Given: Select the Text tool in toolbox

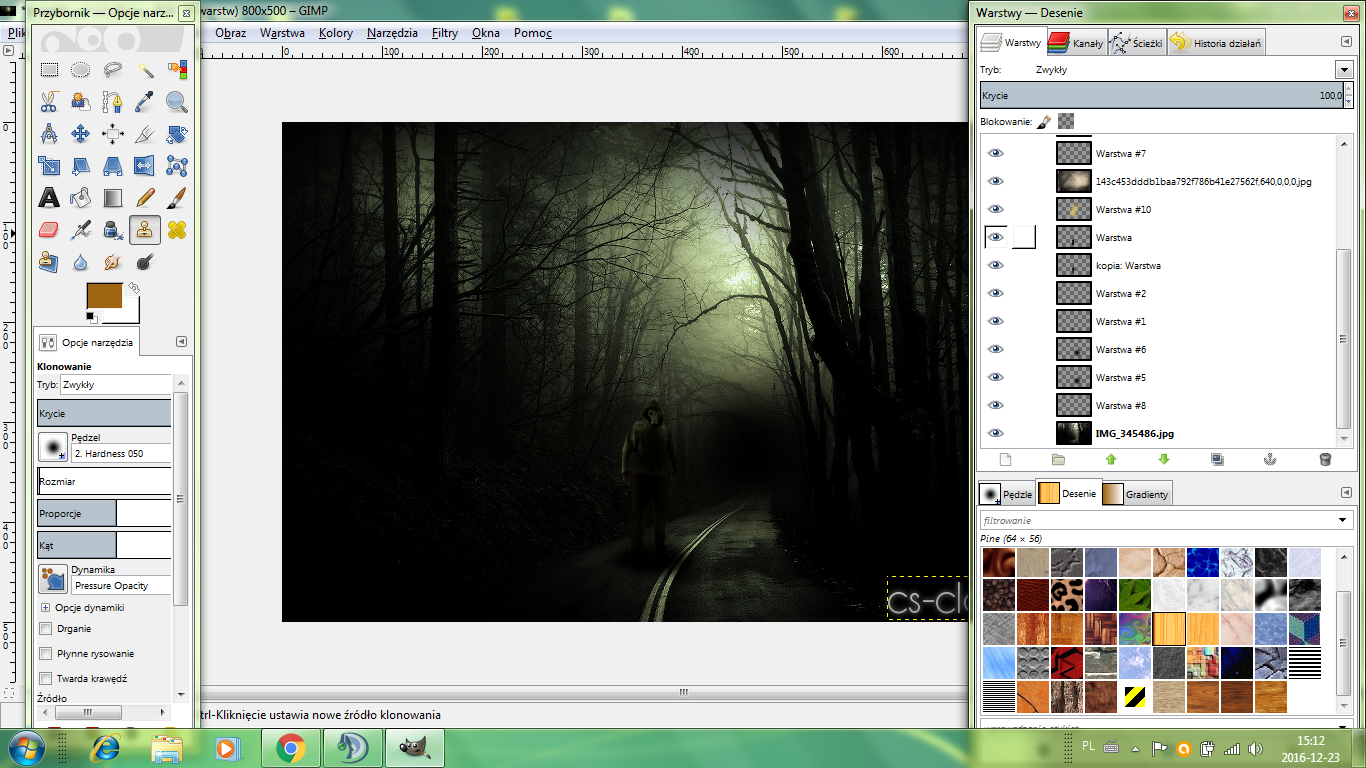Looking at the screenshot, I should [49, 198].
